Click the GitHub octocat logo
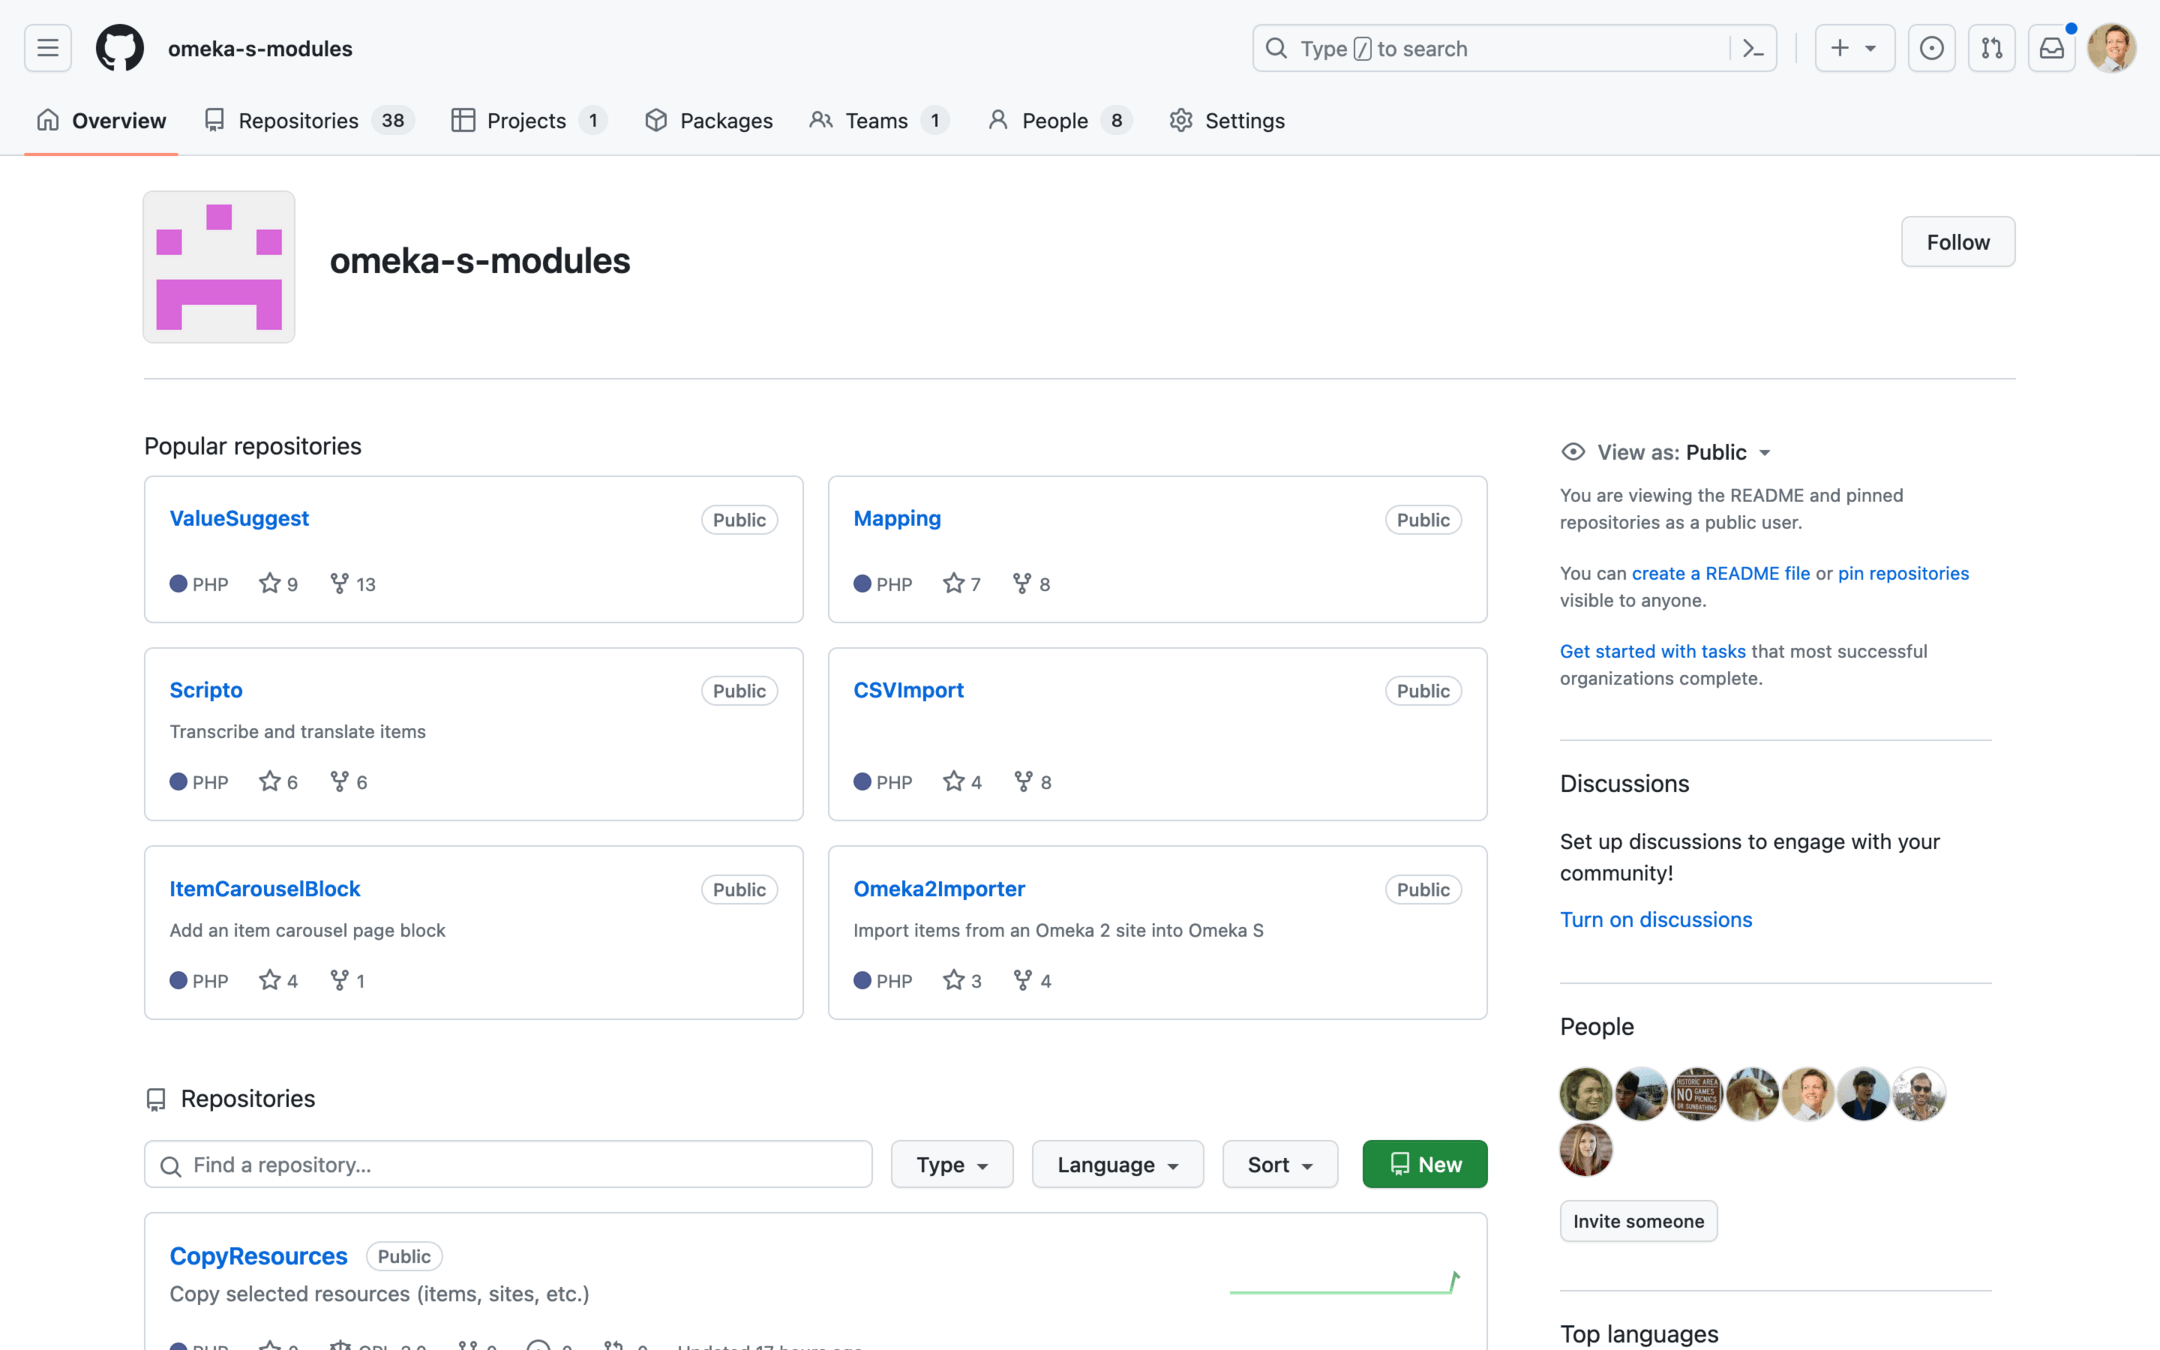This screenshot has height=1350, width=2160. click(119, 48)
